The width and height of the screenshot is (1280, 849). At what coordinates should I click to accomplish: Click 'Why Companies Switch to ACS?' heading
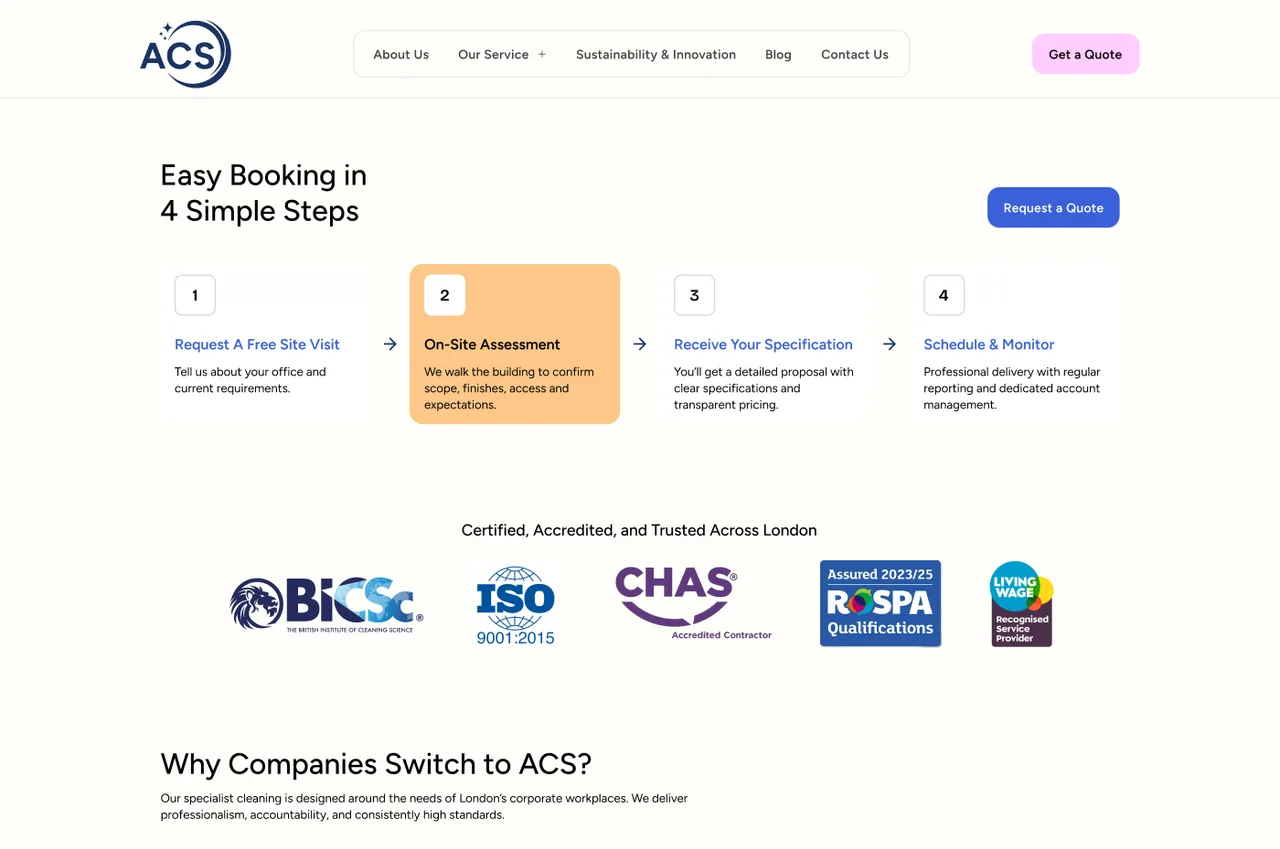376,764
